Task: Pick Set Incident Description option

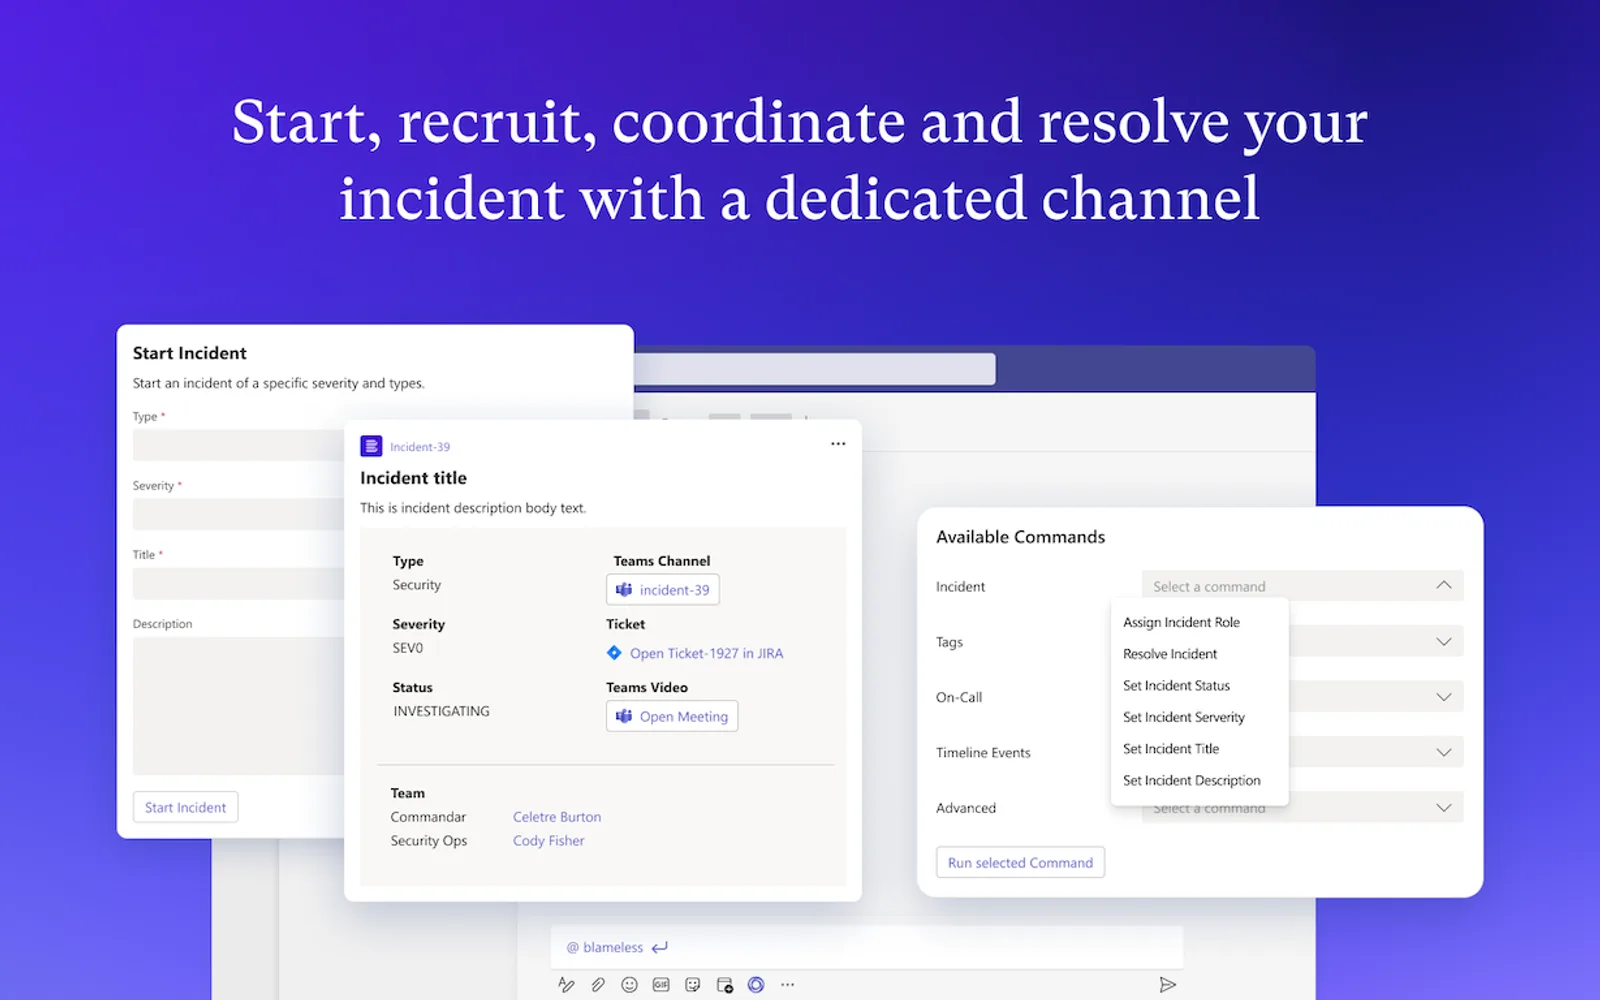Action: tap(1191, 781)
